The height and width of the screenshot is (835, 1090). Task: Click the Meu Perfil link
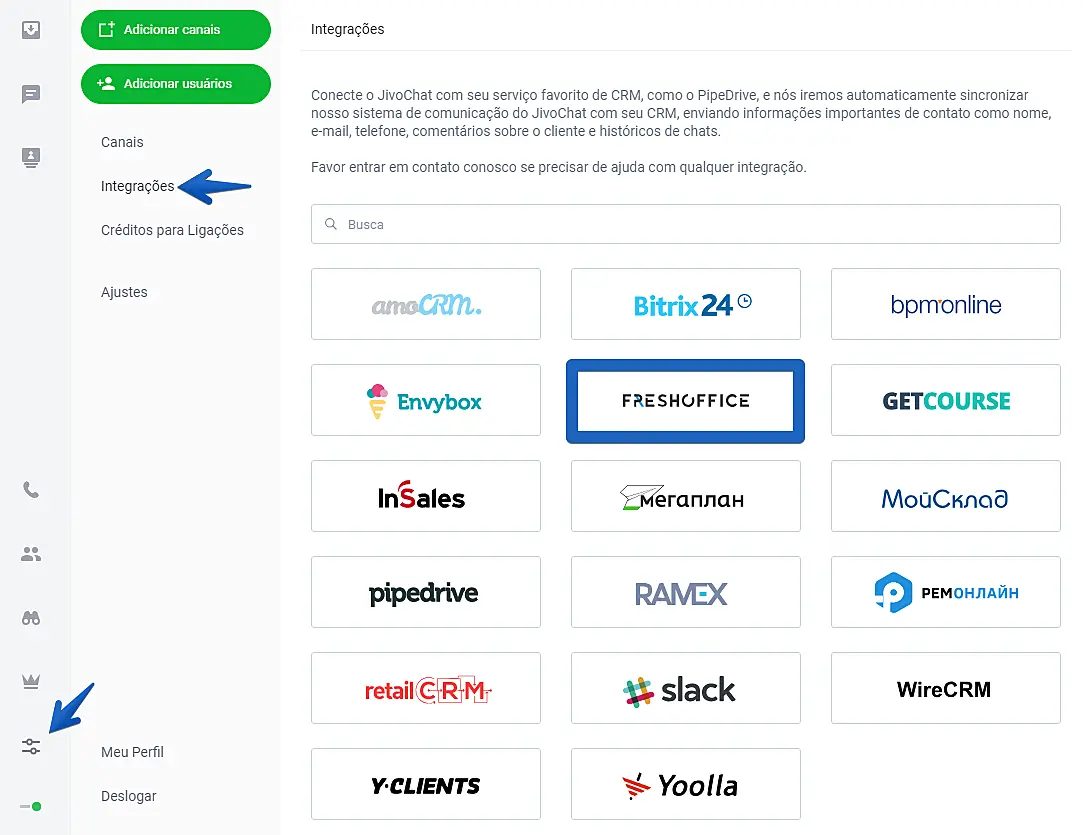[x=132, y=752]
